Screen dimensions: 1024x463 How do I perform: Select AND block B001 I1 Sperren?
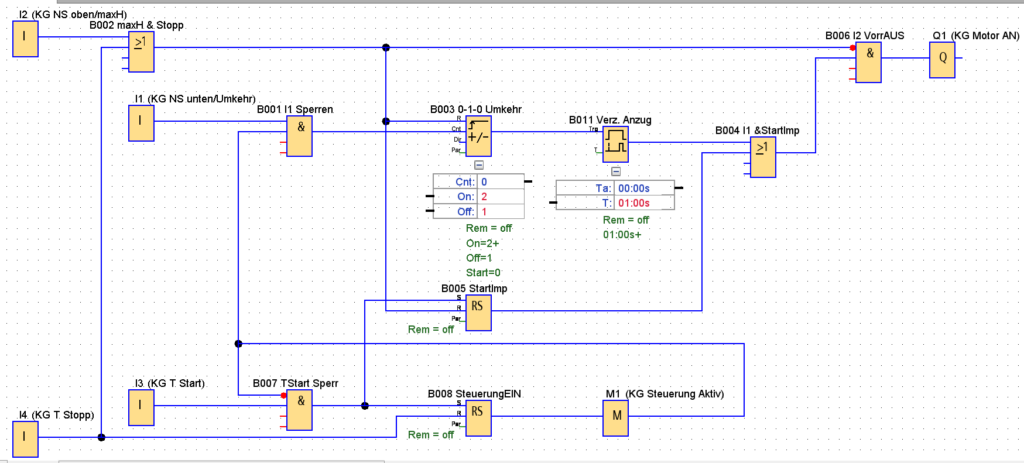pos(299,136)
